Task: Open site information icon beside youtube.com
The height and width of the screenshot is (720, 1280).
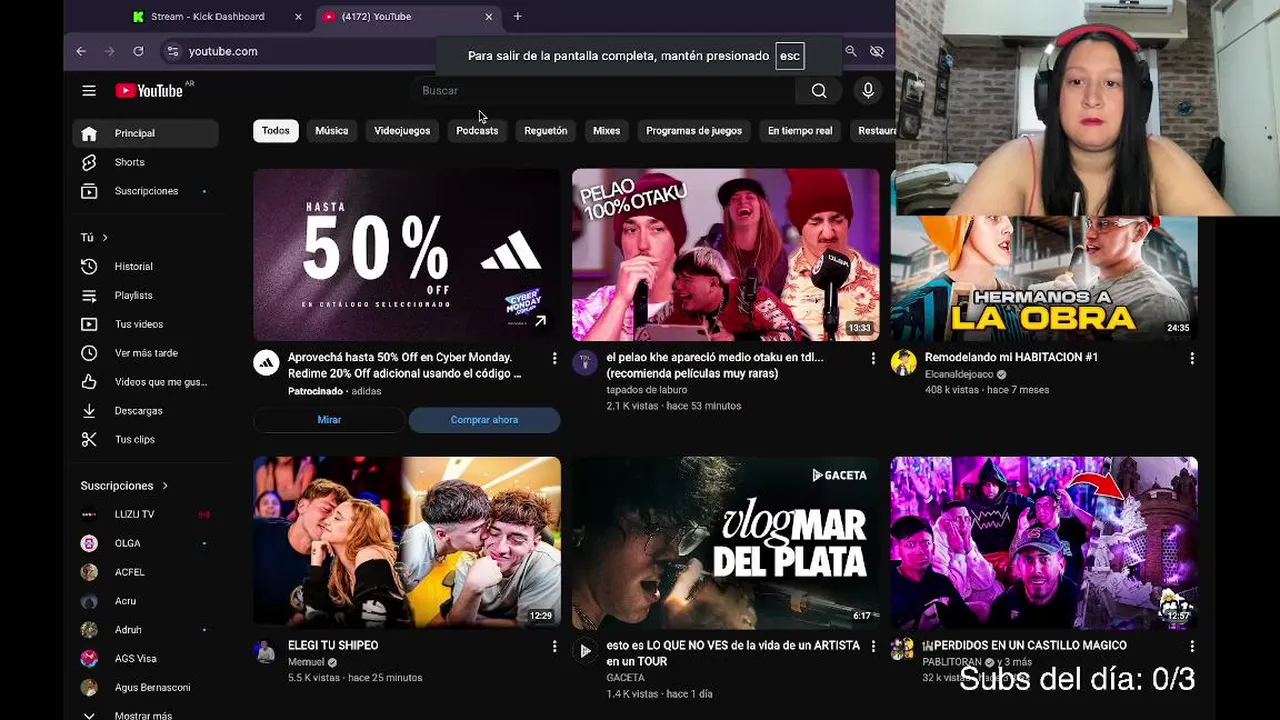Action: coord(172,51)
